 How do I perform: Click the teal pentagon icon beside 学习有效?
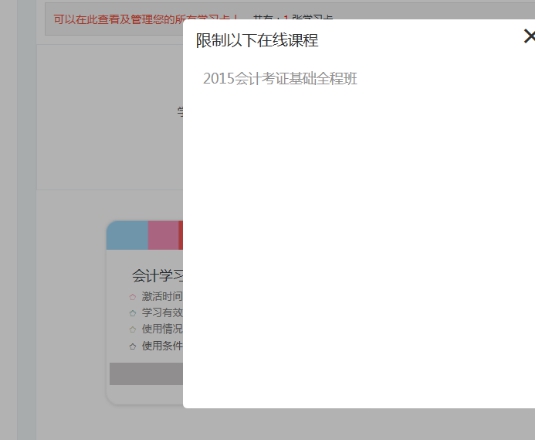tap(133, 313)
